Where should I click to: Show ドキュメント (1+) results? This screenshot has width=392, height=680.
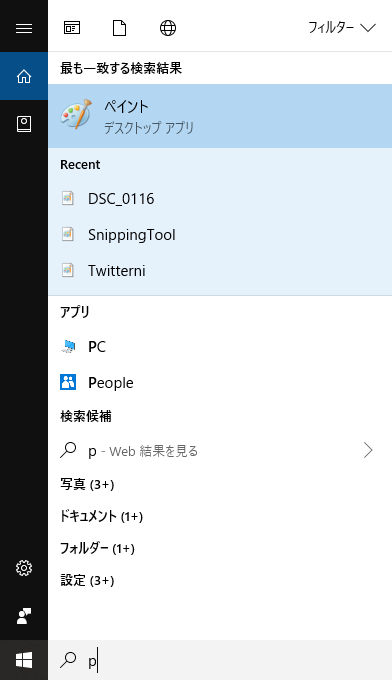[101, 516]
